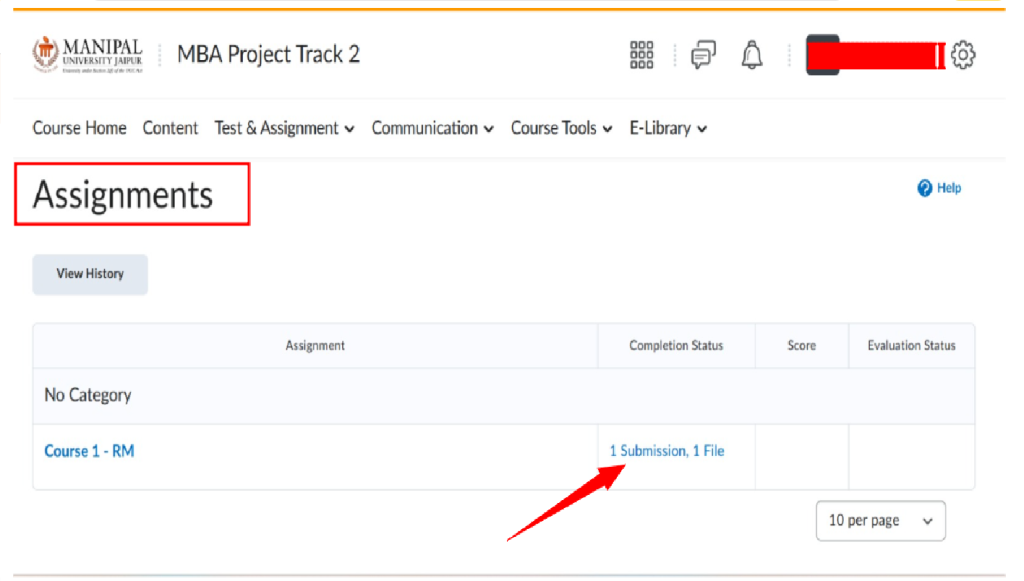Viewport: 1024px width, 581px height.
Task: Open the settings gear icon
Action: click(963, 55)
